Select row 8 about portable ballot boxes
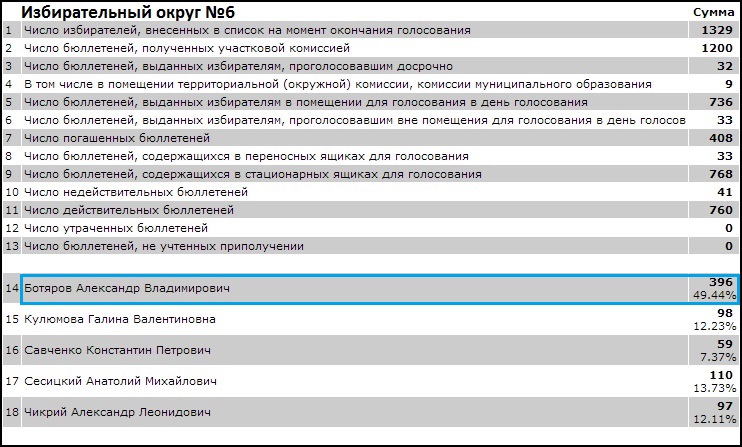 [x=246, y=156]
